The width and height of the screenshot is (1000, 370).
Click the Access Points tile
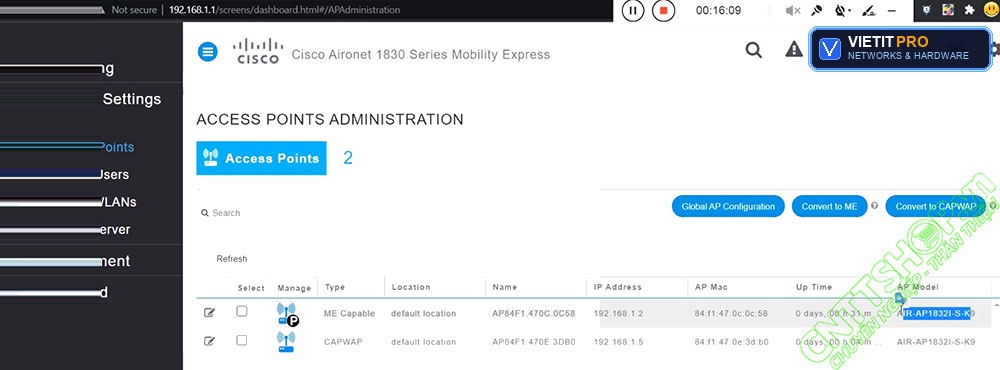point(261,158)
